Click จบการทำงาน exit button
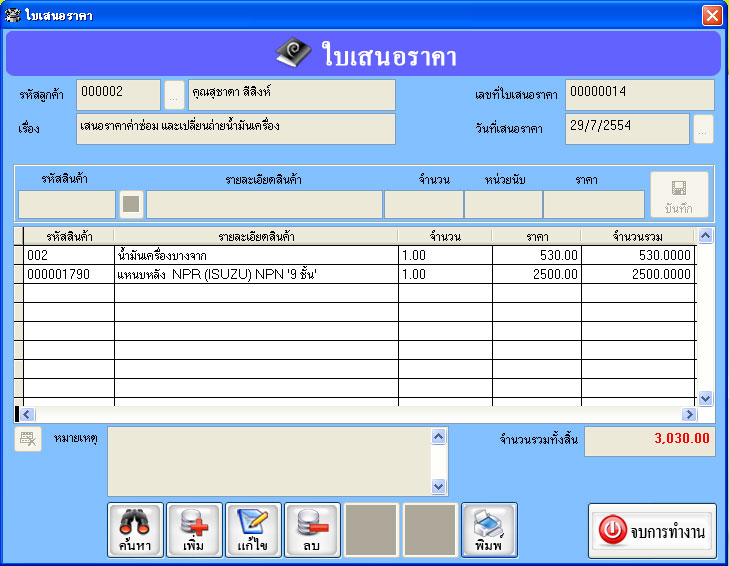This screenshot has width=729, height=566. click(x=652, y=531)
